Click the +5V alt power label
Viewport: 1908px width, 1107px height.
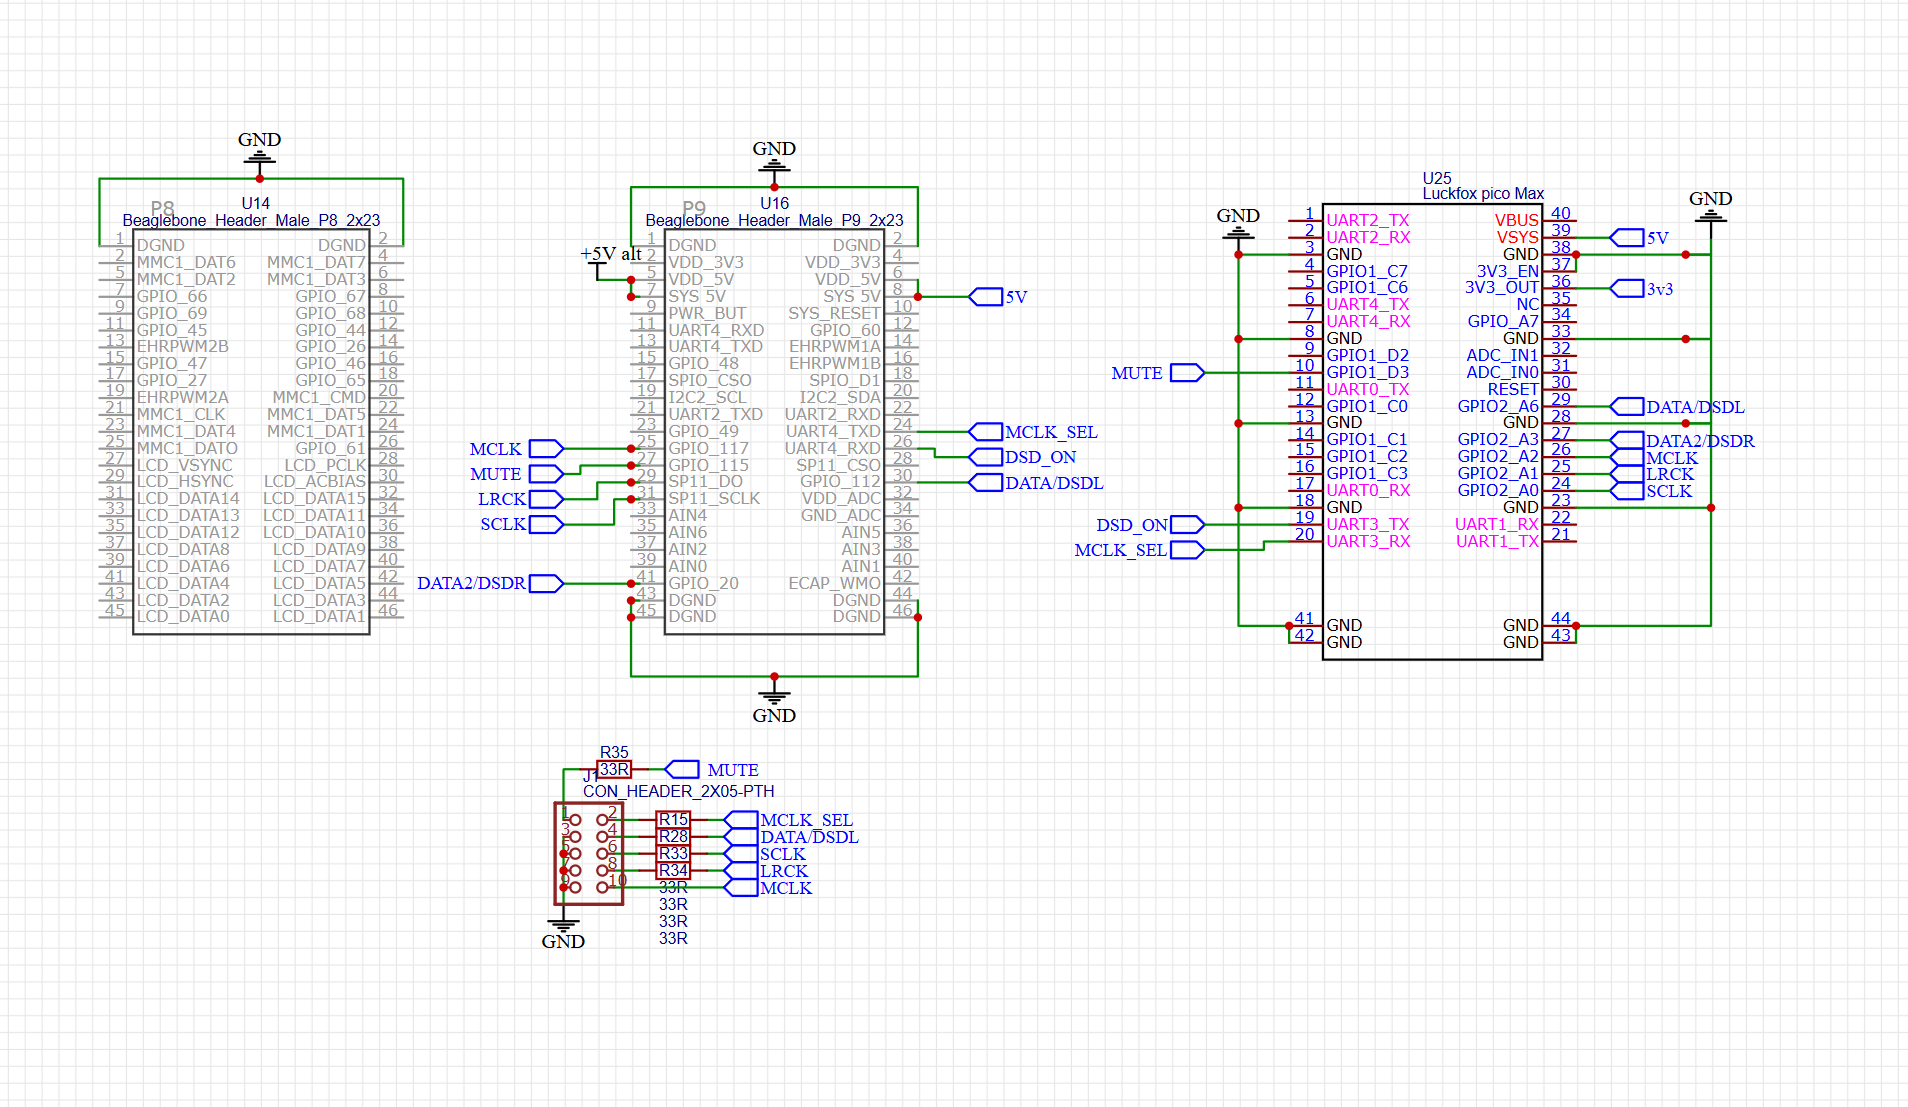click(611, 254)
